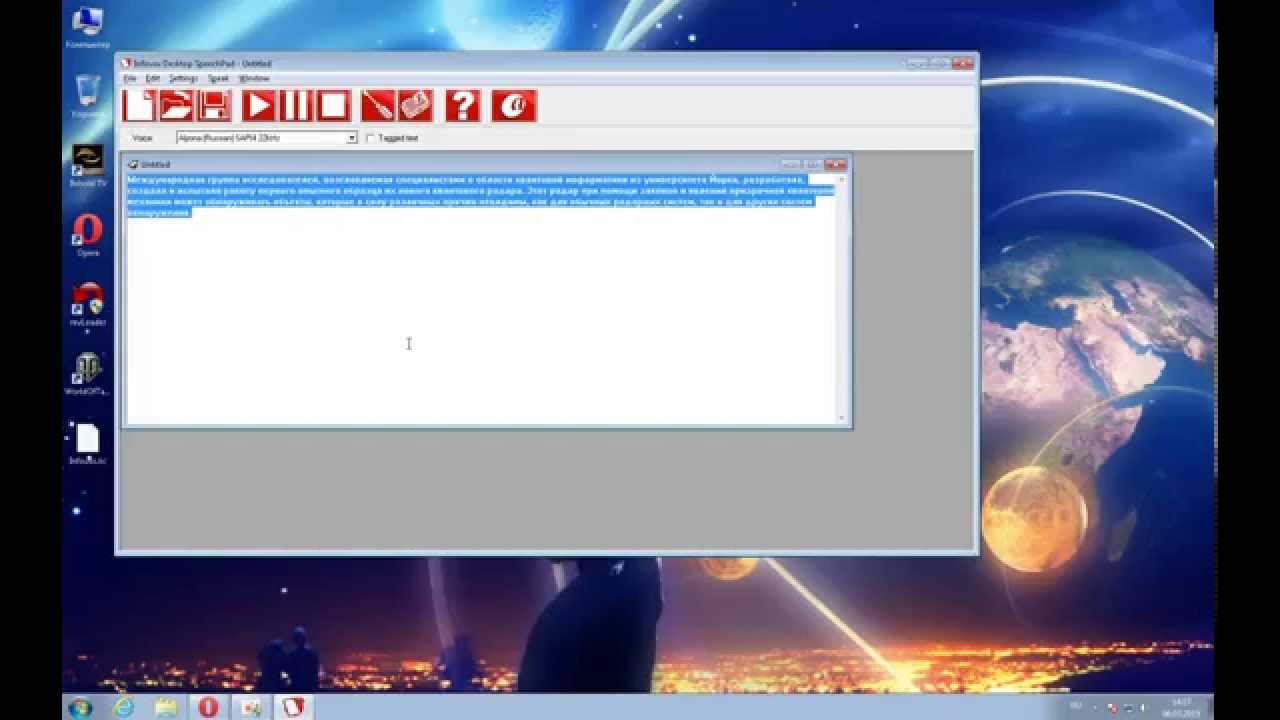The width and height of the screenshot is (1280, 720).
Task: Open the Settings menu
Action: click(183, 78)
